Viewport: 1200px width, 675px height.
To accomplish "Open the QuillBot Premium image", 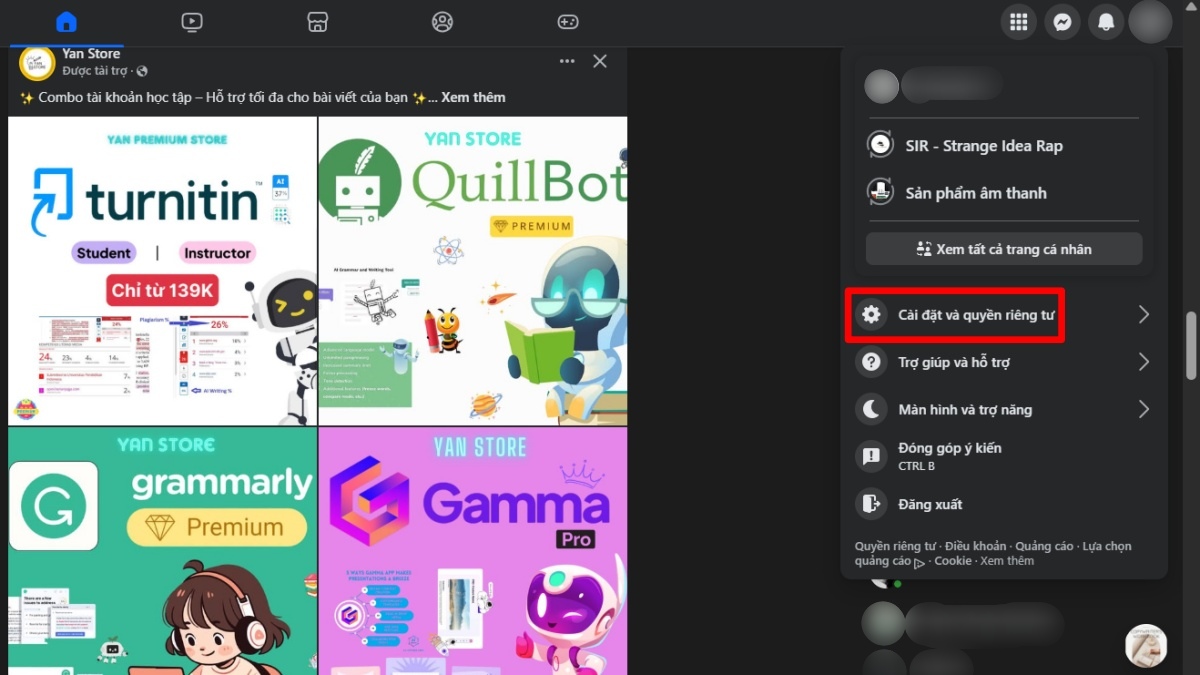I will coord(473,271).
